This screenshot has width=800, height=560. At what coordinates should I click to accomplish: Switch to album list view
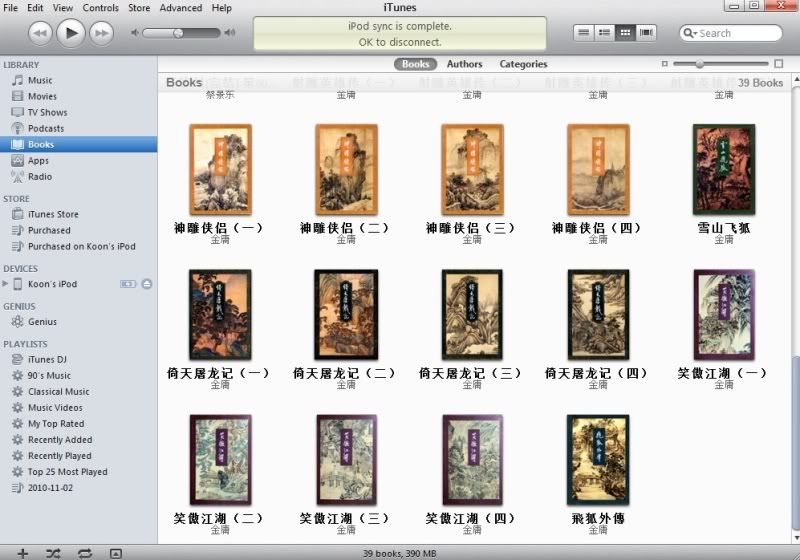click(604, 33)
